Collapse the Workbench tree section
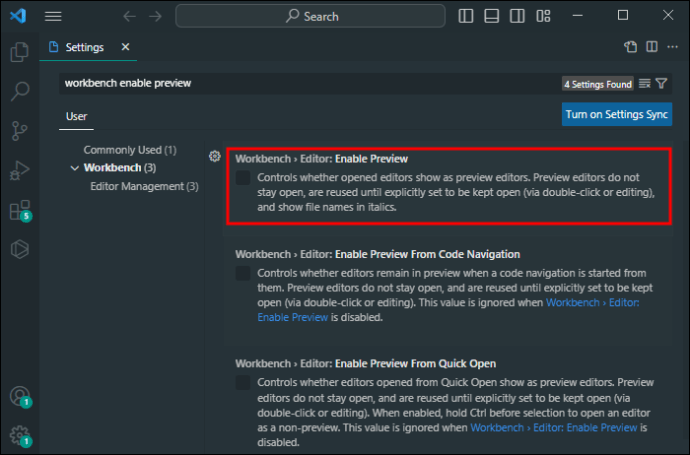This screenshot has height=455, width=690. (x=75, y=168)
